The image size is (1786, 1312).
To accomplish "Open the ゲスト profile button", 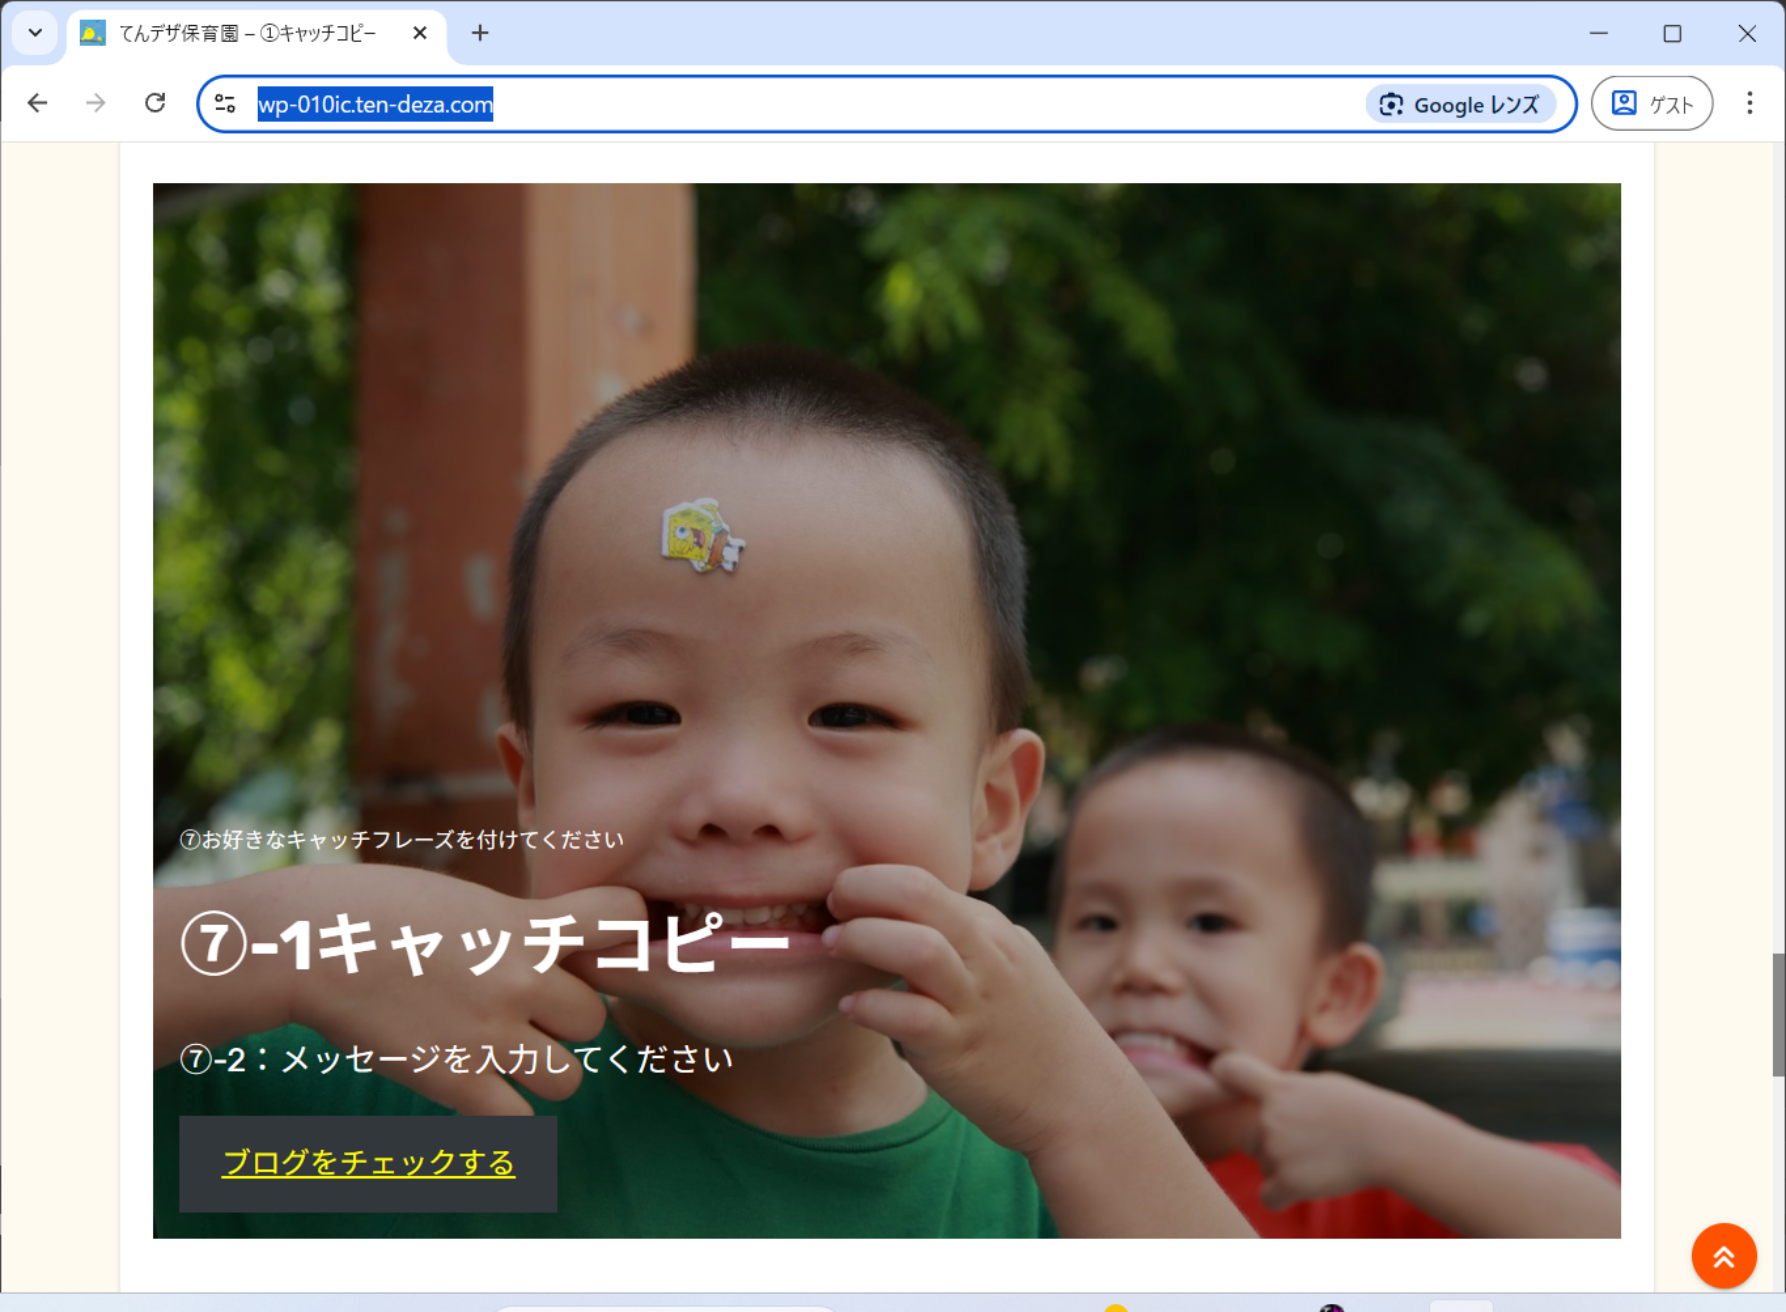I will click(x=1651, y=104).
